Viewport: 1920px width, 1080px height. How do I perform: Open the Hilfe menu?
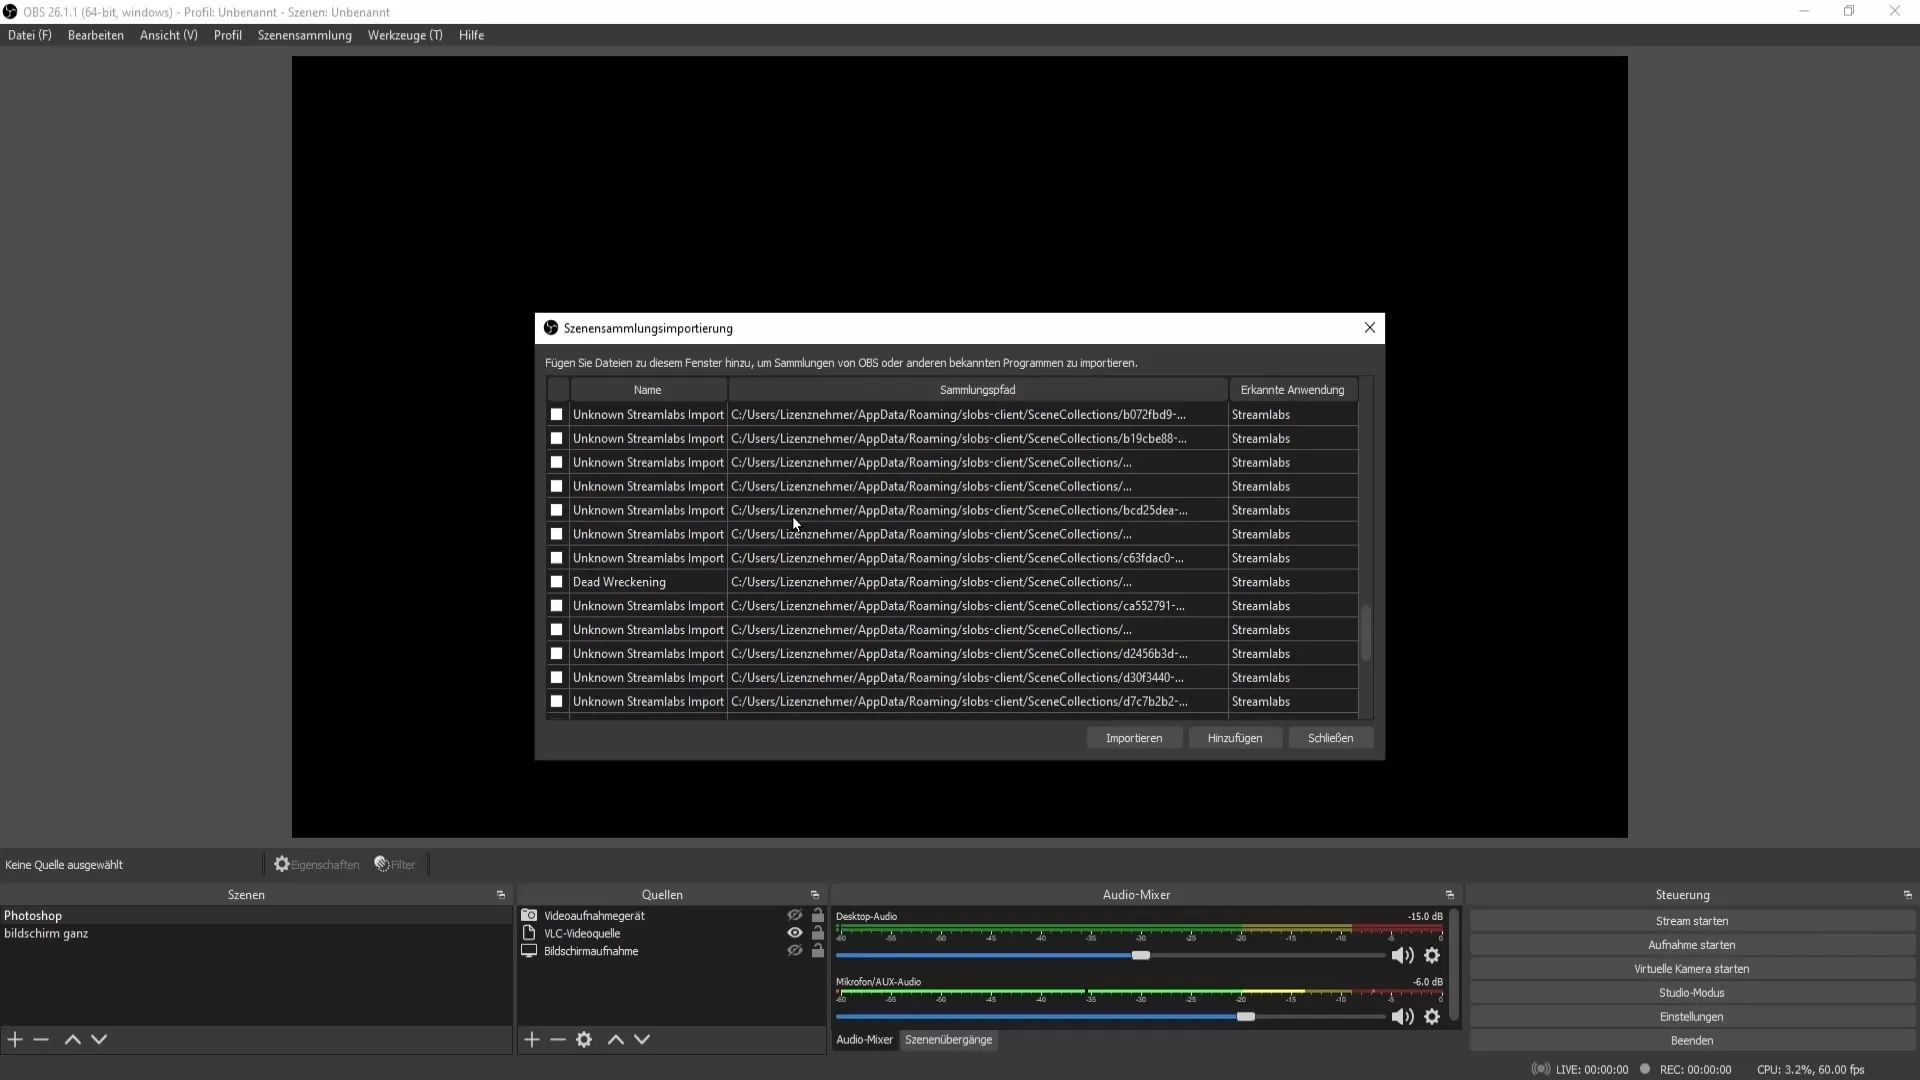point(472,35)
